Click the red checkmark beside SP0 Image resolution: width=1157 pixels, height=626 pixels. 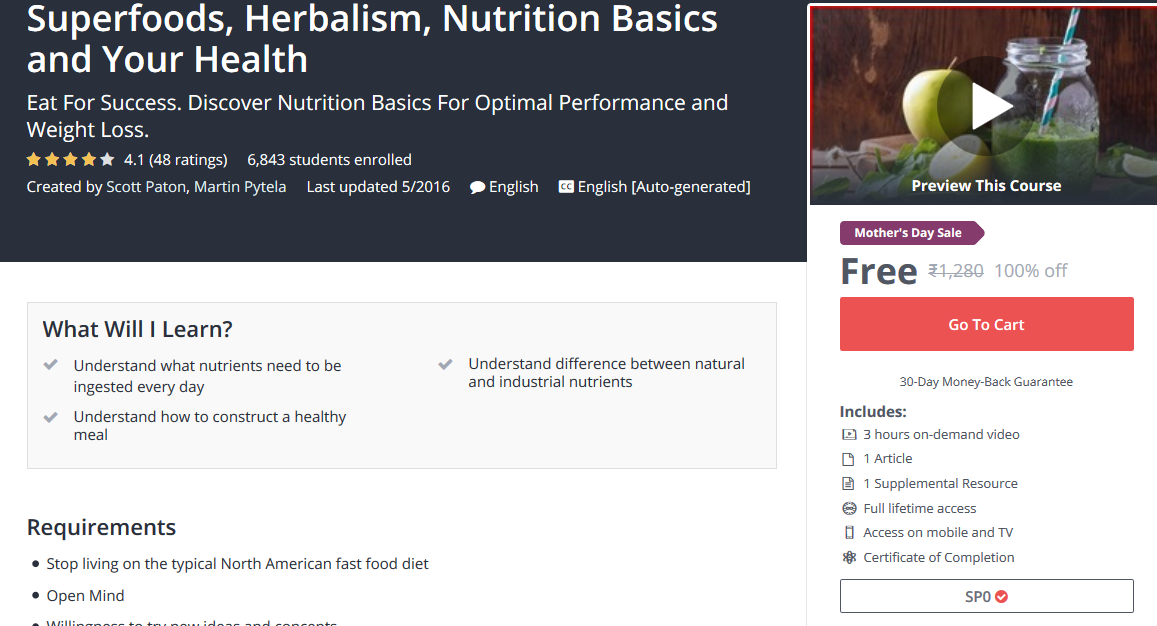click(x=1001, y=597)
